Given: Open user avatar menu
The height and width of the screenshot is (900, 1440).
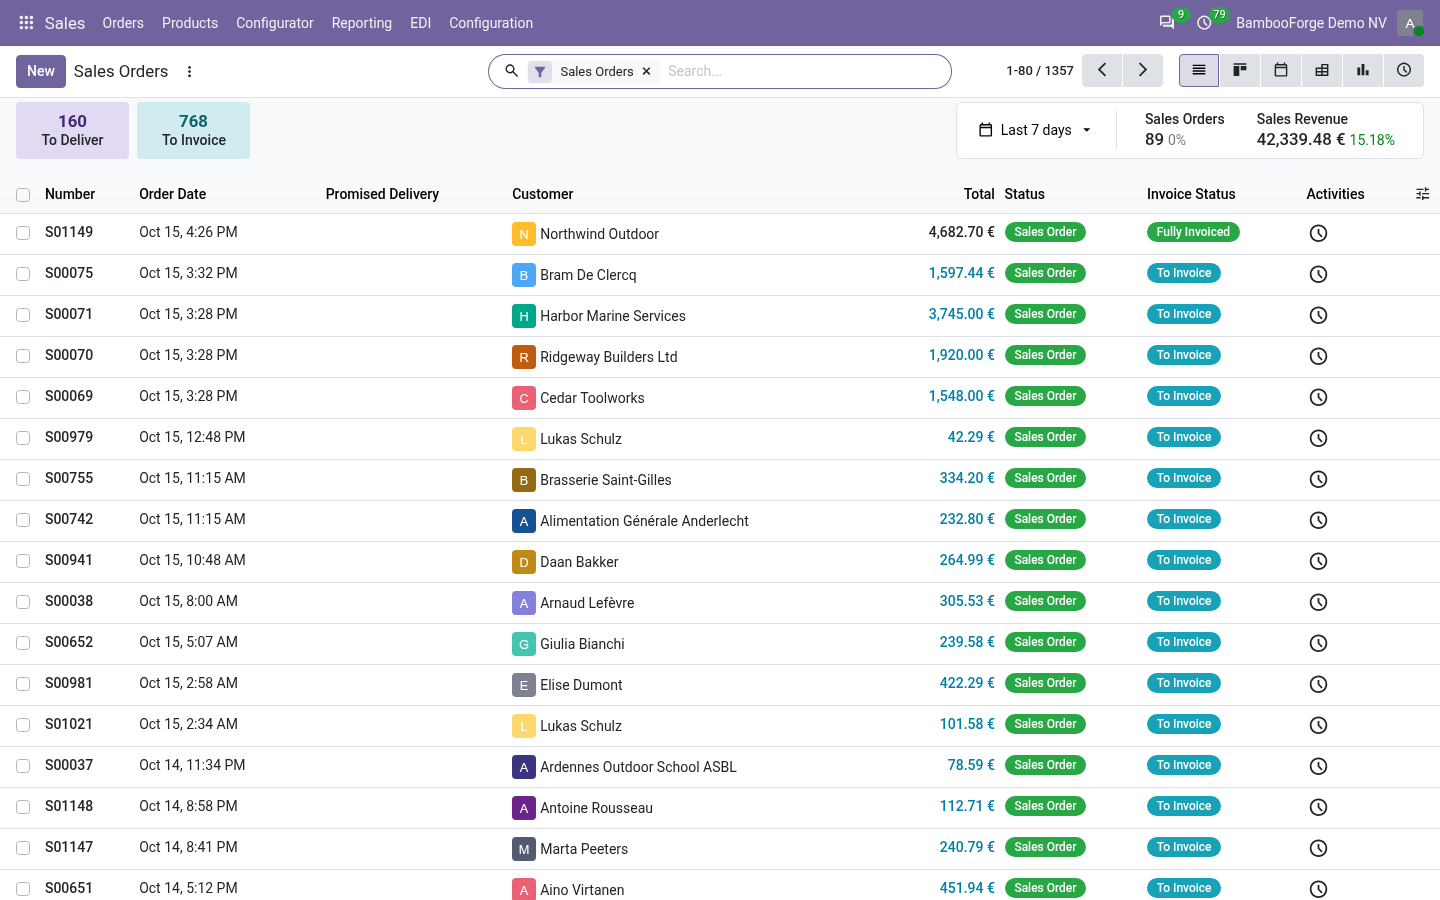Looking at the screenshot, I should click(x=1410, y=23).
